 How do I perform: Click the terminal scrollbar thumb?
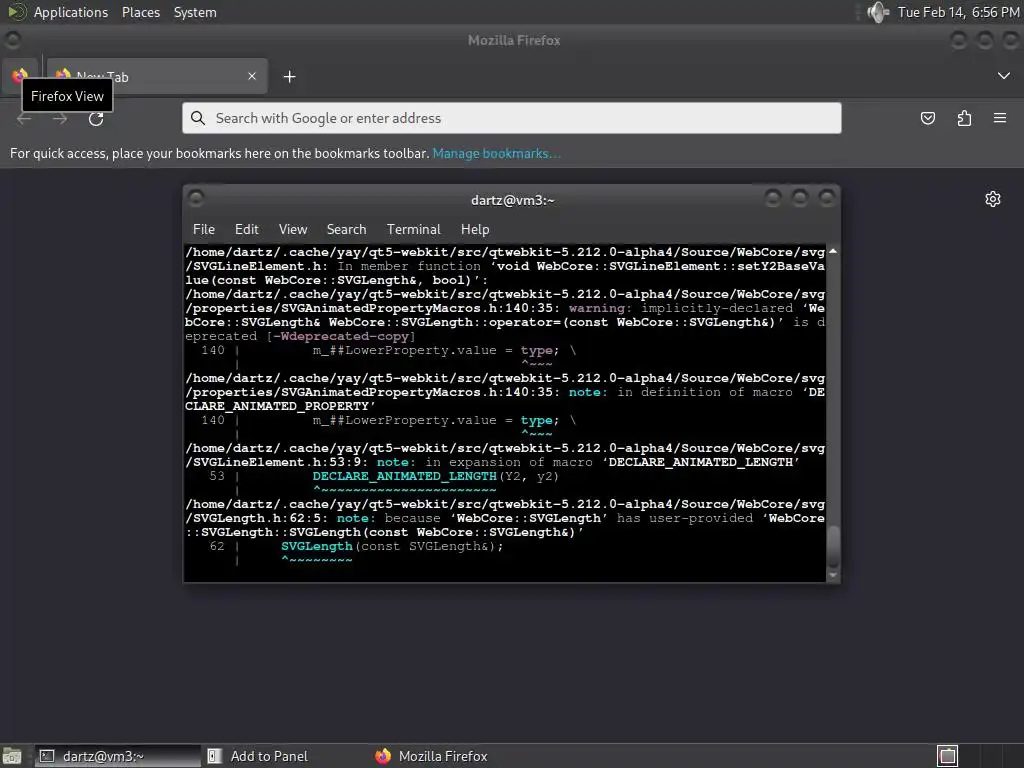pos(833,547)
